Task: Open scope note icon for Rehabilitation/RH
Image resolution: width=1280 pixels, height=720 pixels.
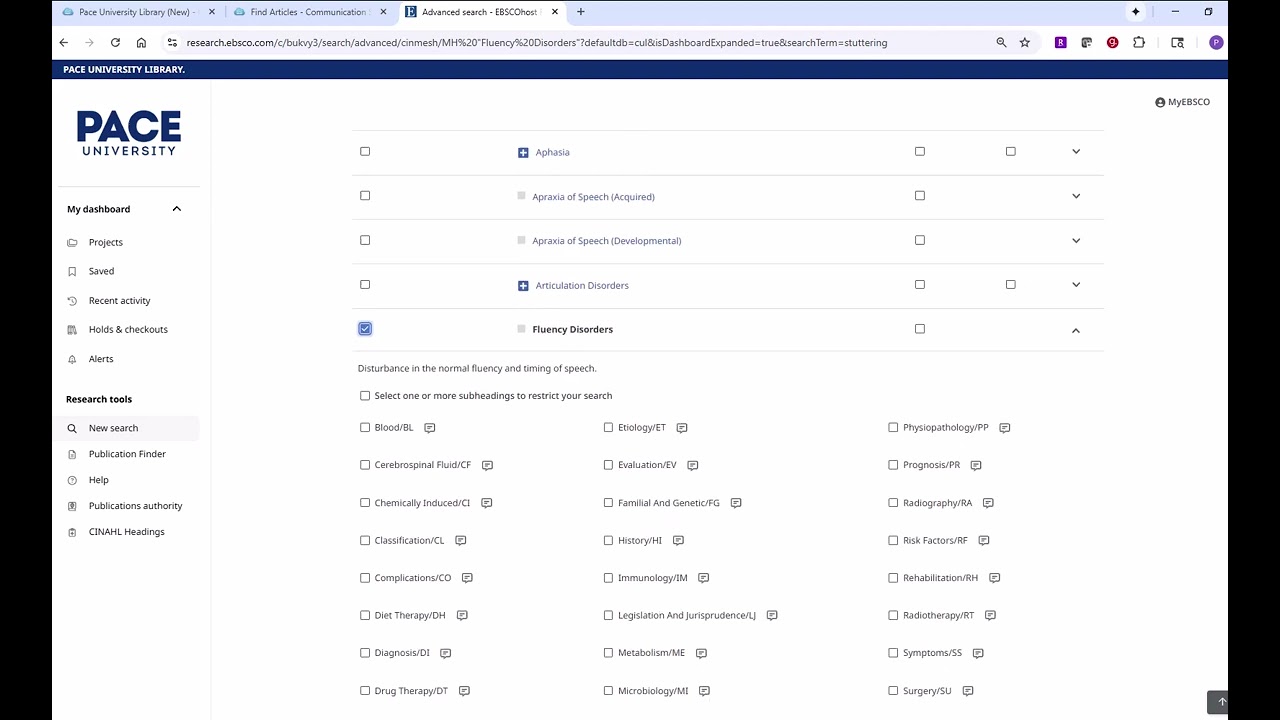Action: pos(995,578)
